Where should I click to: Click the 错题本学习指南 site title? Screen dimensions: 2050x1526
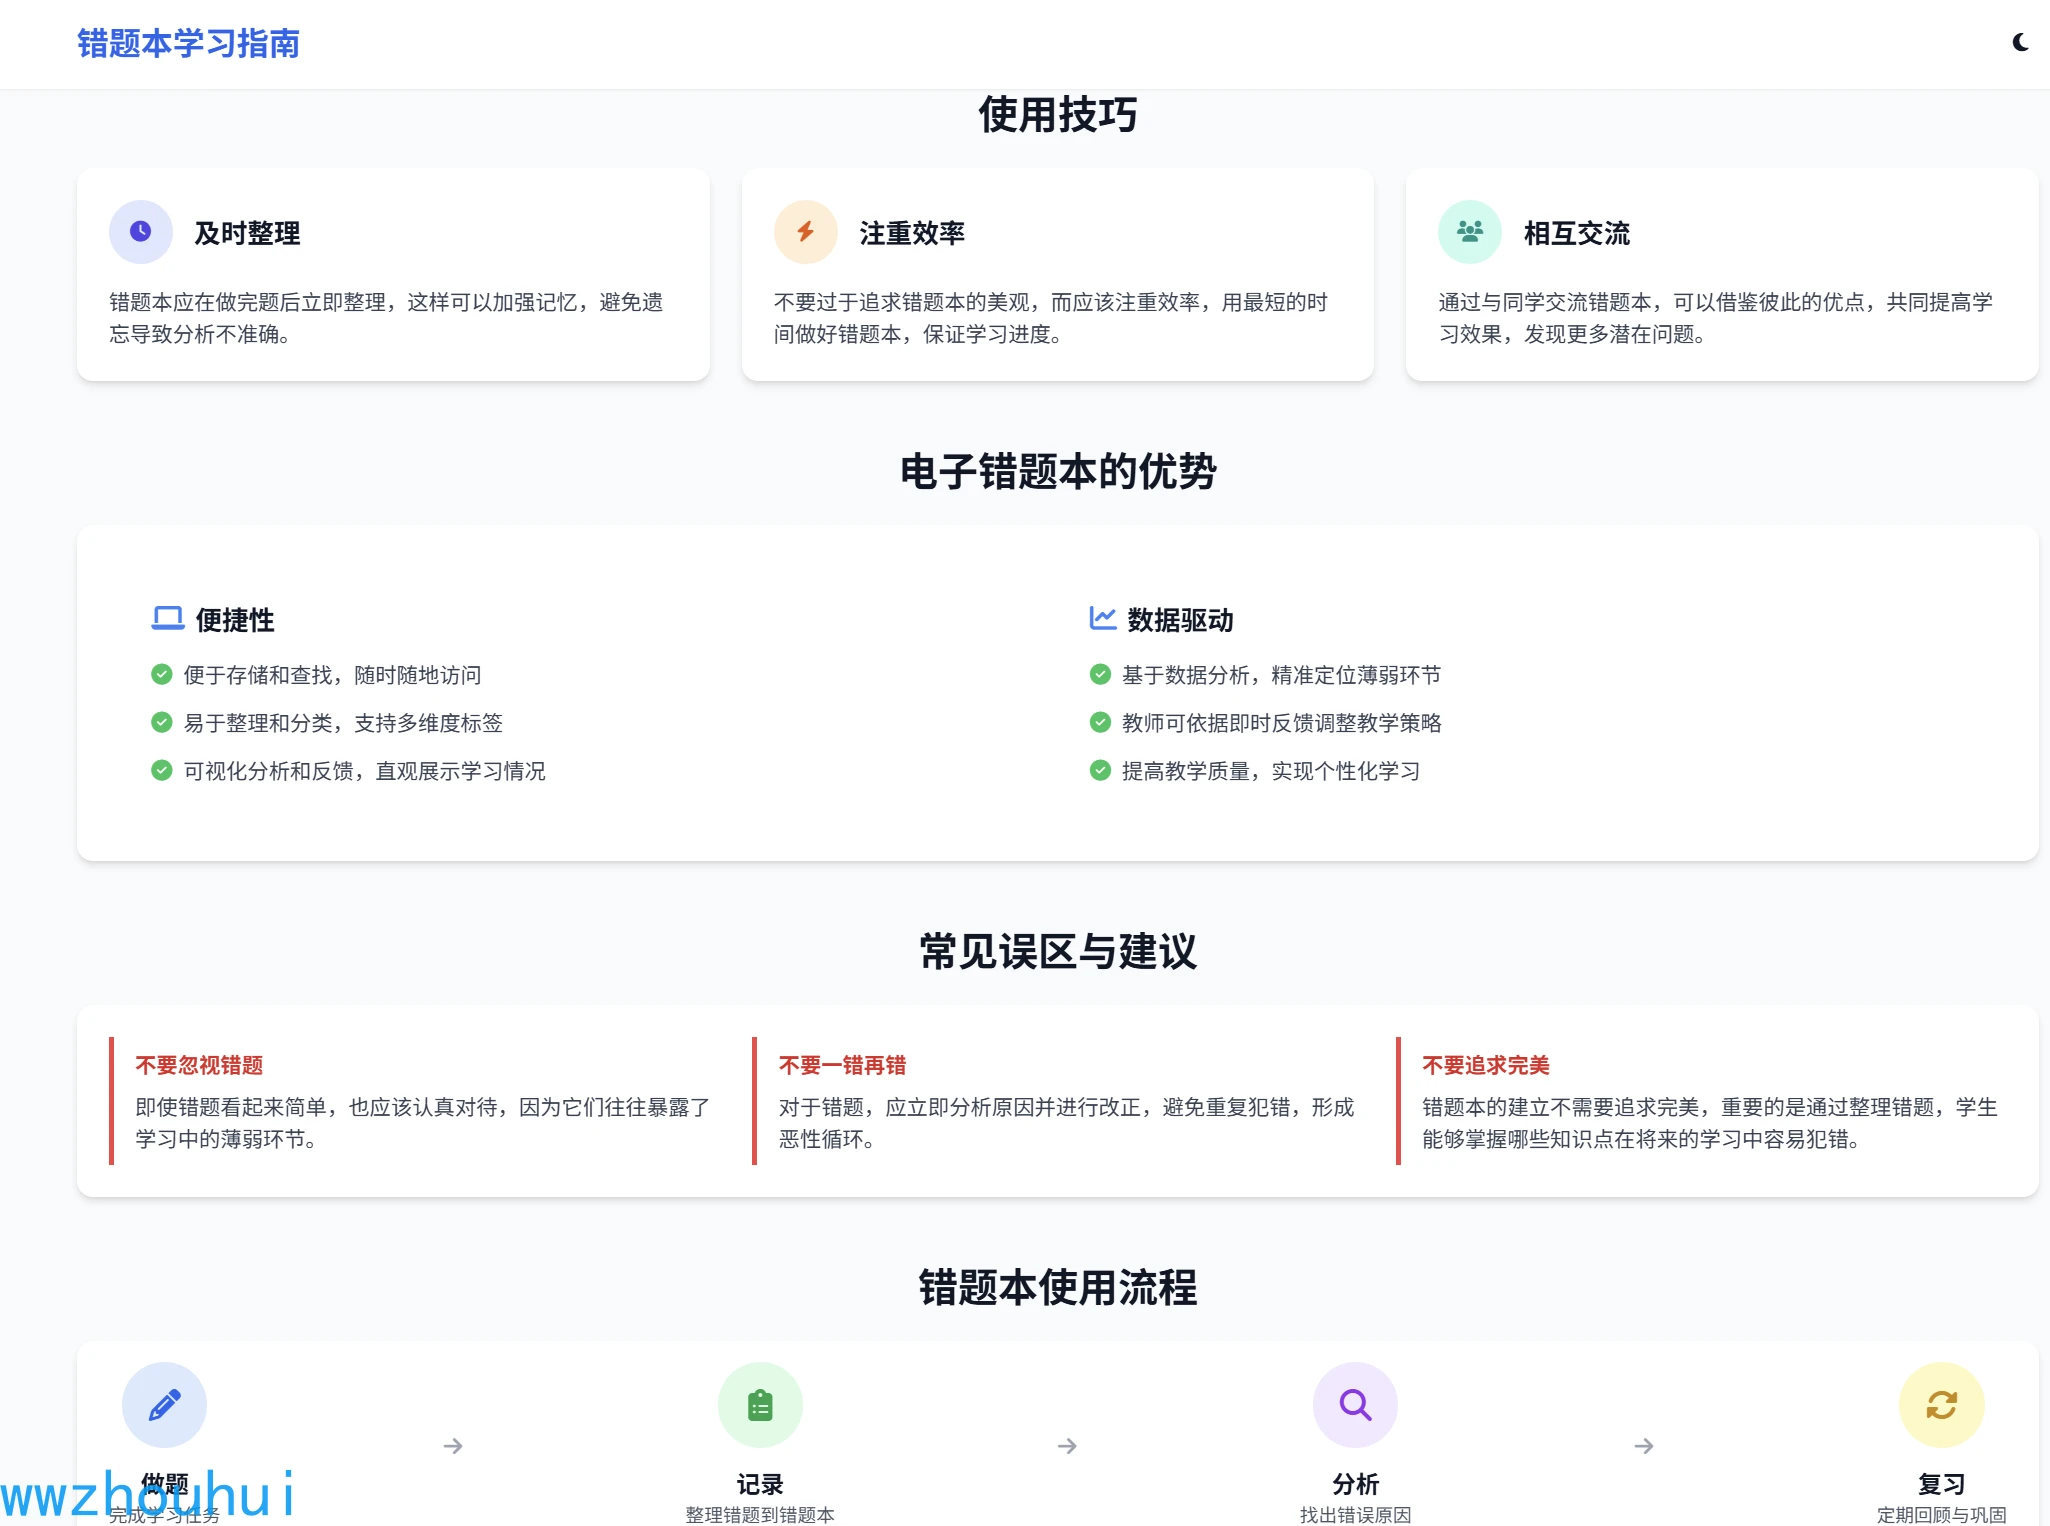point(188,44)
